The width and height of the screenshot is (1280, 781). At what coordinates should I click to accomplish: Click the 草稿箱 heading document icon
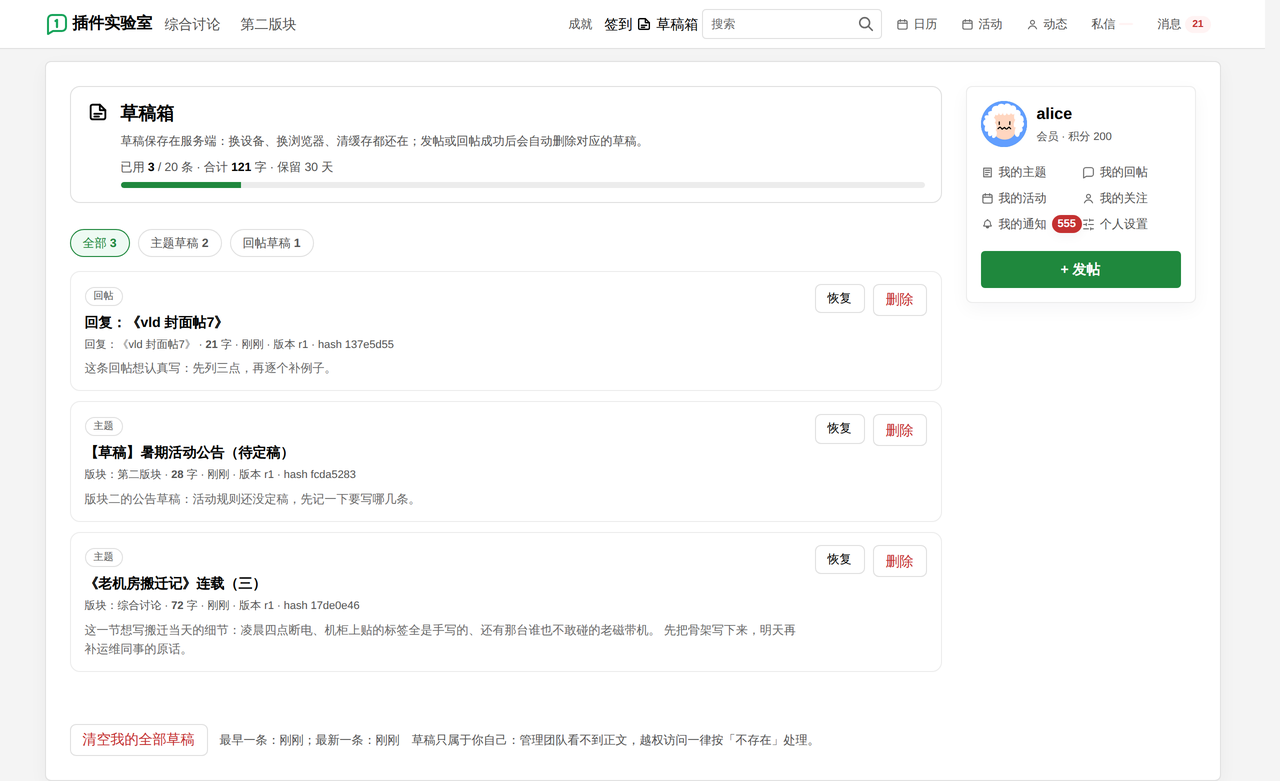pyautogui.click(x=98, y=112)
